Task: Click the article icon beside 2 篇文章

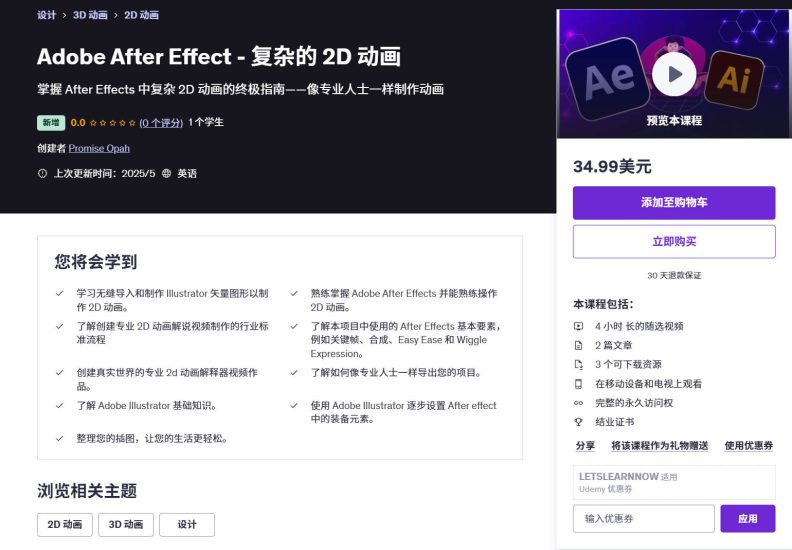Action: pos(578,345)
